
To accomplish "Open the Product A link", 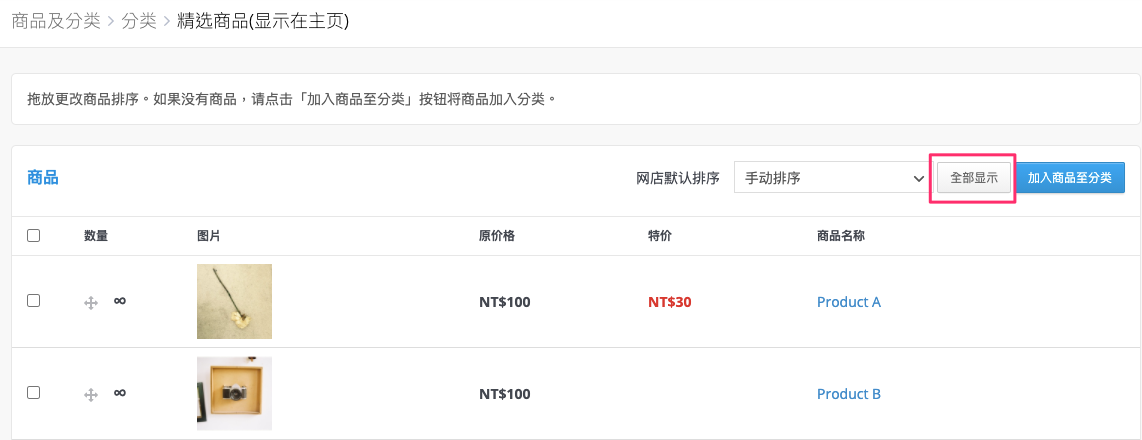I will click(x=848, y=302).
